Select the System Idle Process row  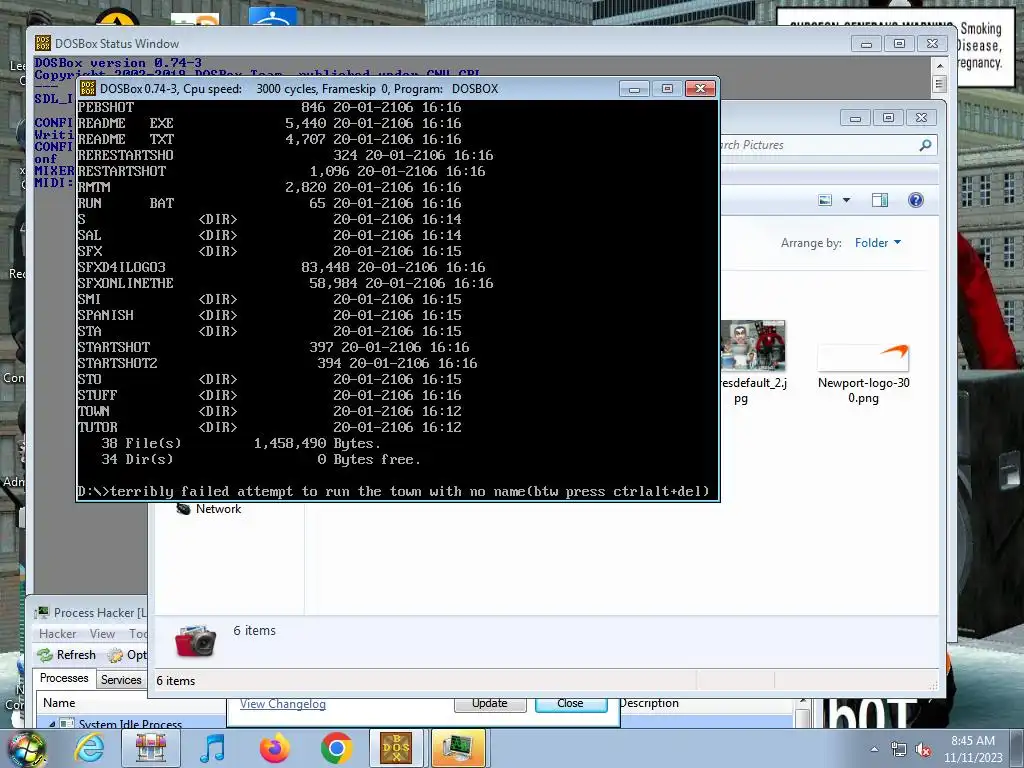point(130,723)
